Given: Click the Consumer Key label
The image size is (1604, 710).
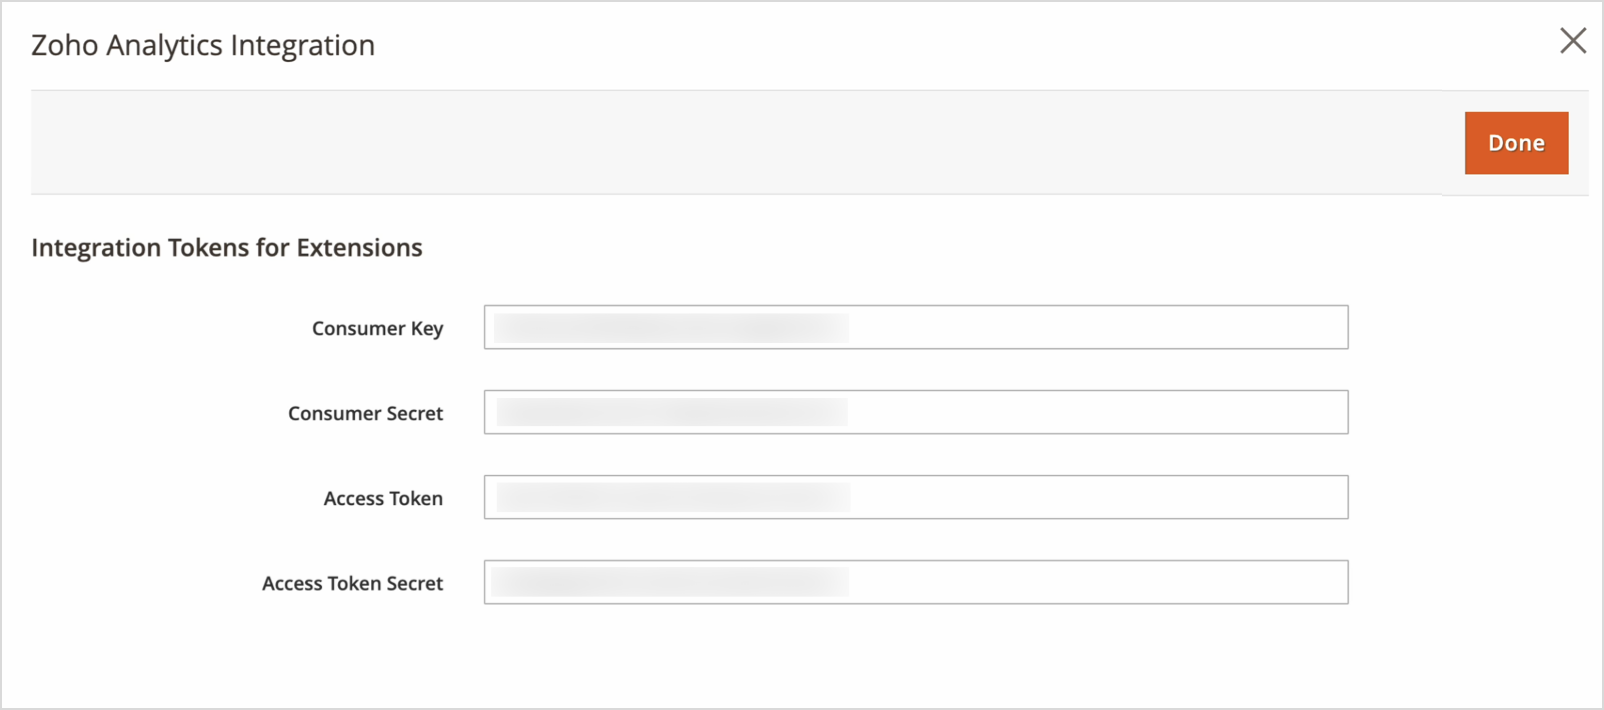Looking at the screenshot, I should click(377, 329).
